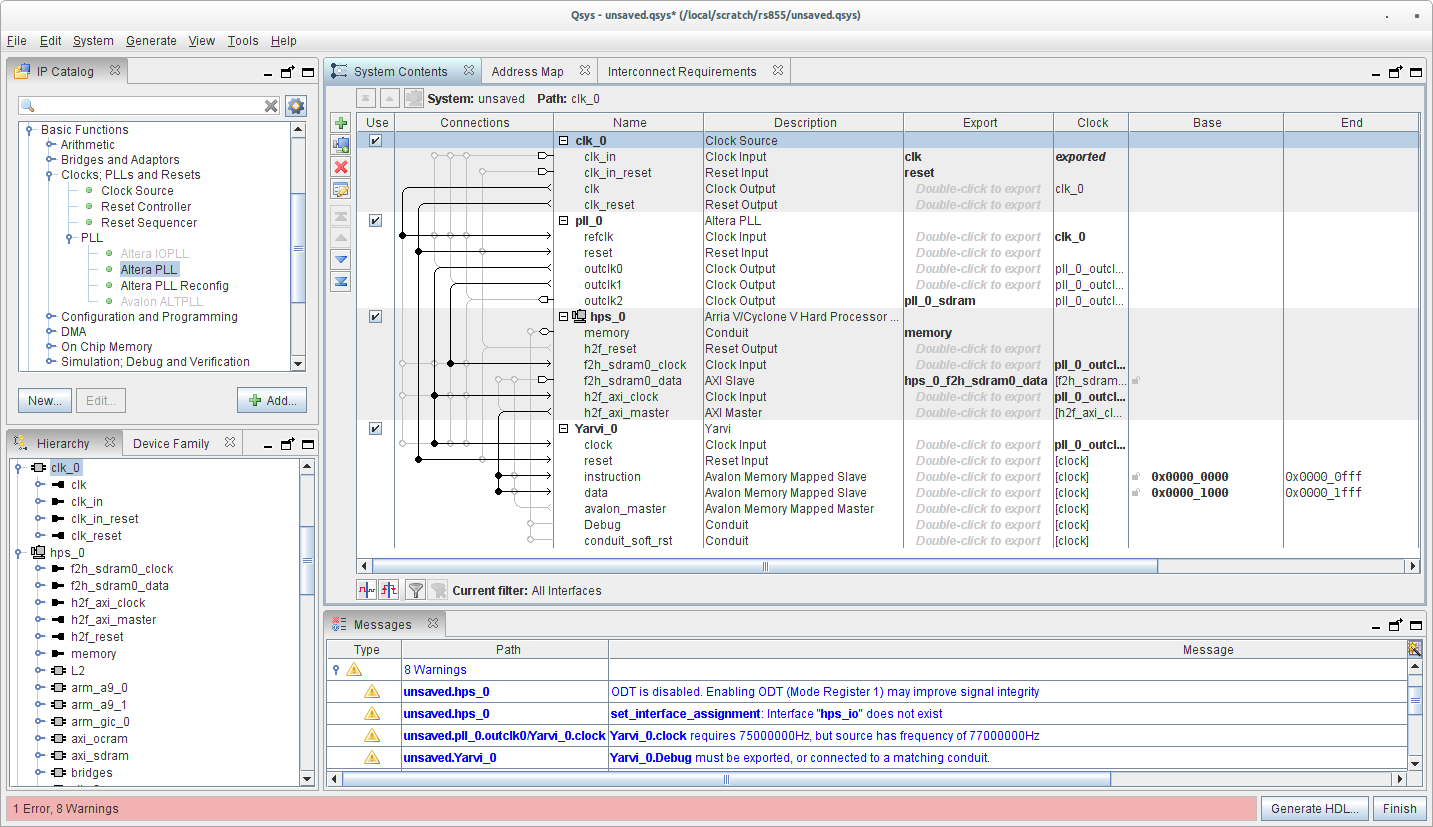Click the red X remove component icon
Image resolution: width=1433 pixels, height=827 pixels.
(x=341, y=167)
